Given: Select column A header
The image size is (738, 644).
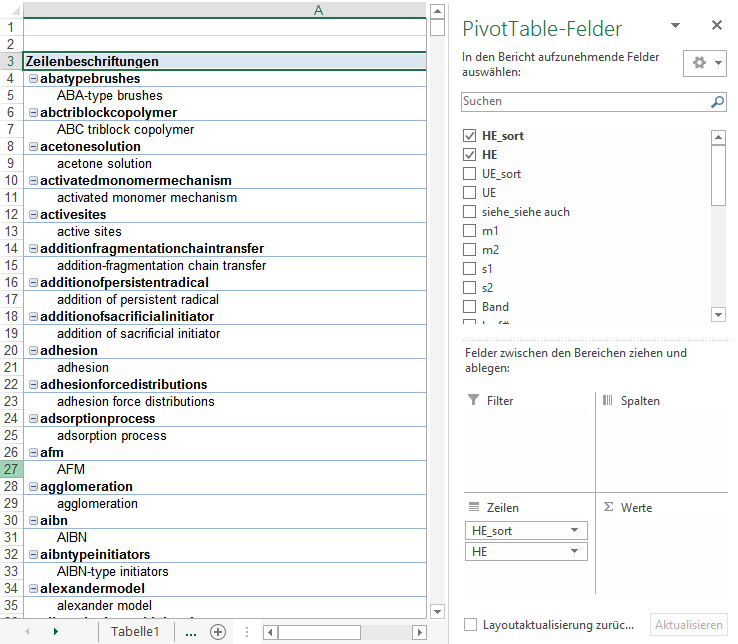Looking at the screenshot, I should pyautogui.click(x=318, y=10).
